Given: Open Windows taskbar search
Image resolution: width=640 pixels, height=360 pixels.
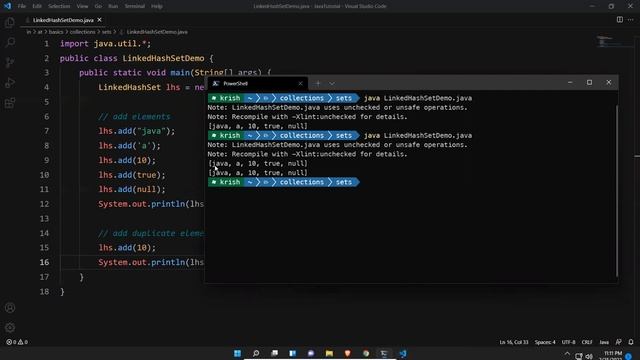Looking at the screenshot, I should tap(256, 353).
